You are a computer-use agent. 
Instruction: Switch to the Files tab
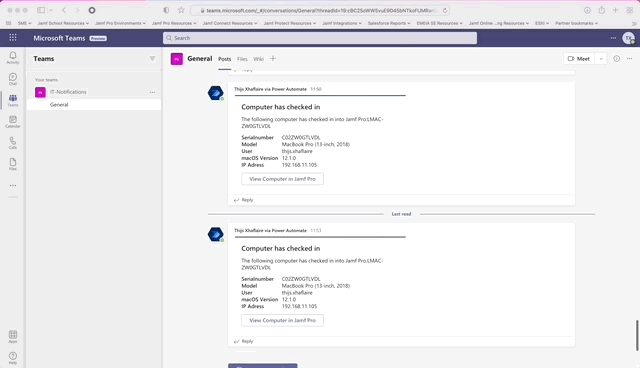pos(242,59)
